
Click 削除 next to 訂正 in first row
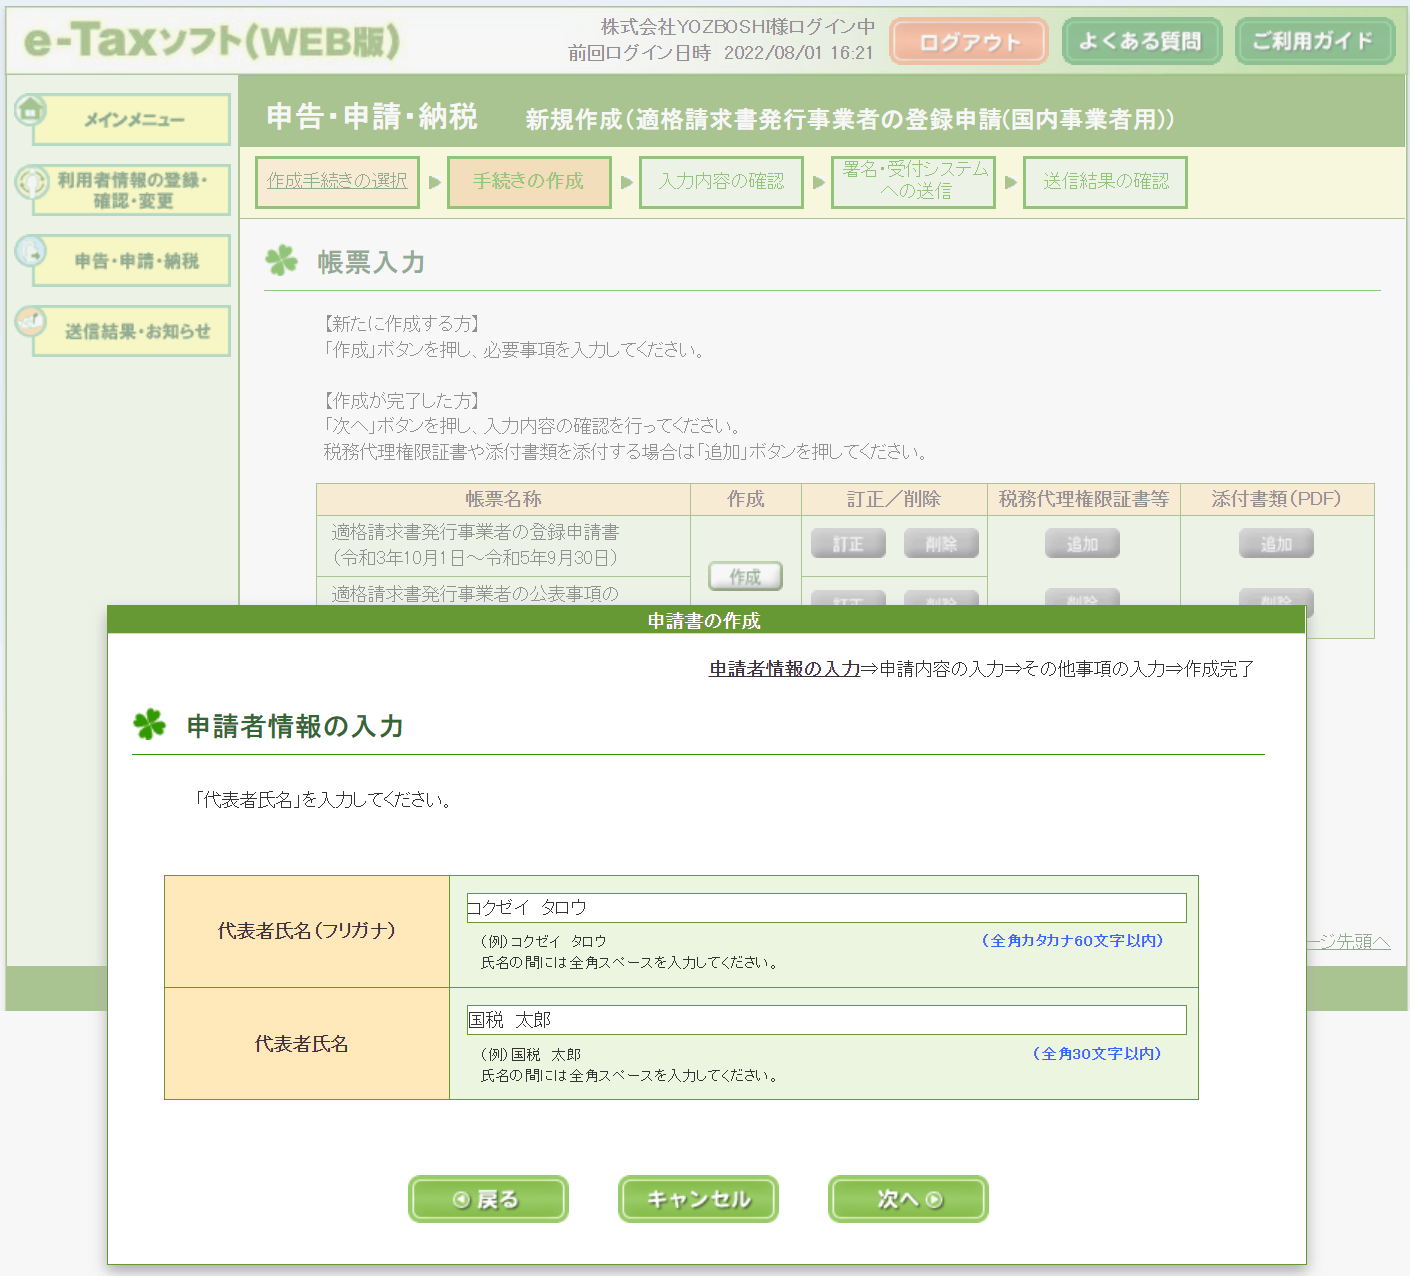[941, 544]
